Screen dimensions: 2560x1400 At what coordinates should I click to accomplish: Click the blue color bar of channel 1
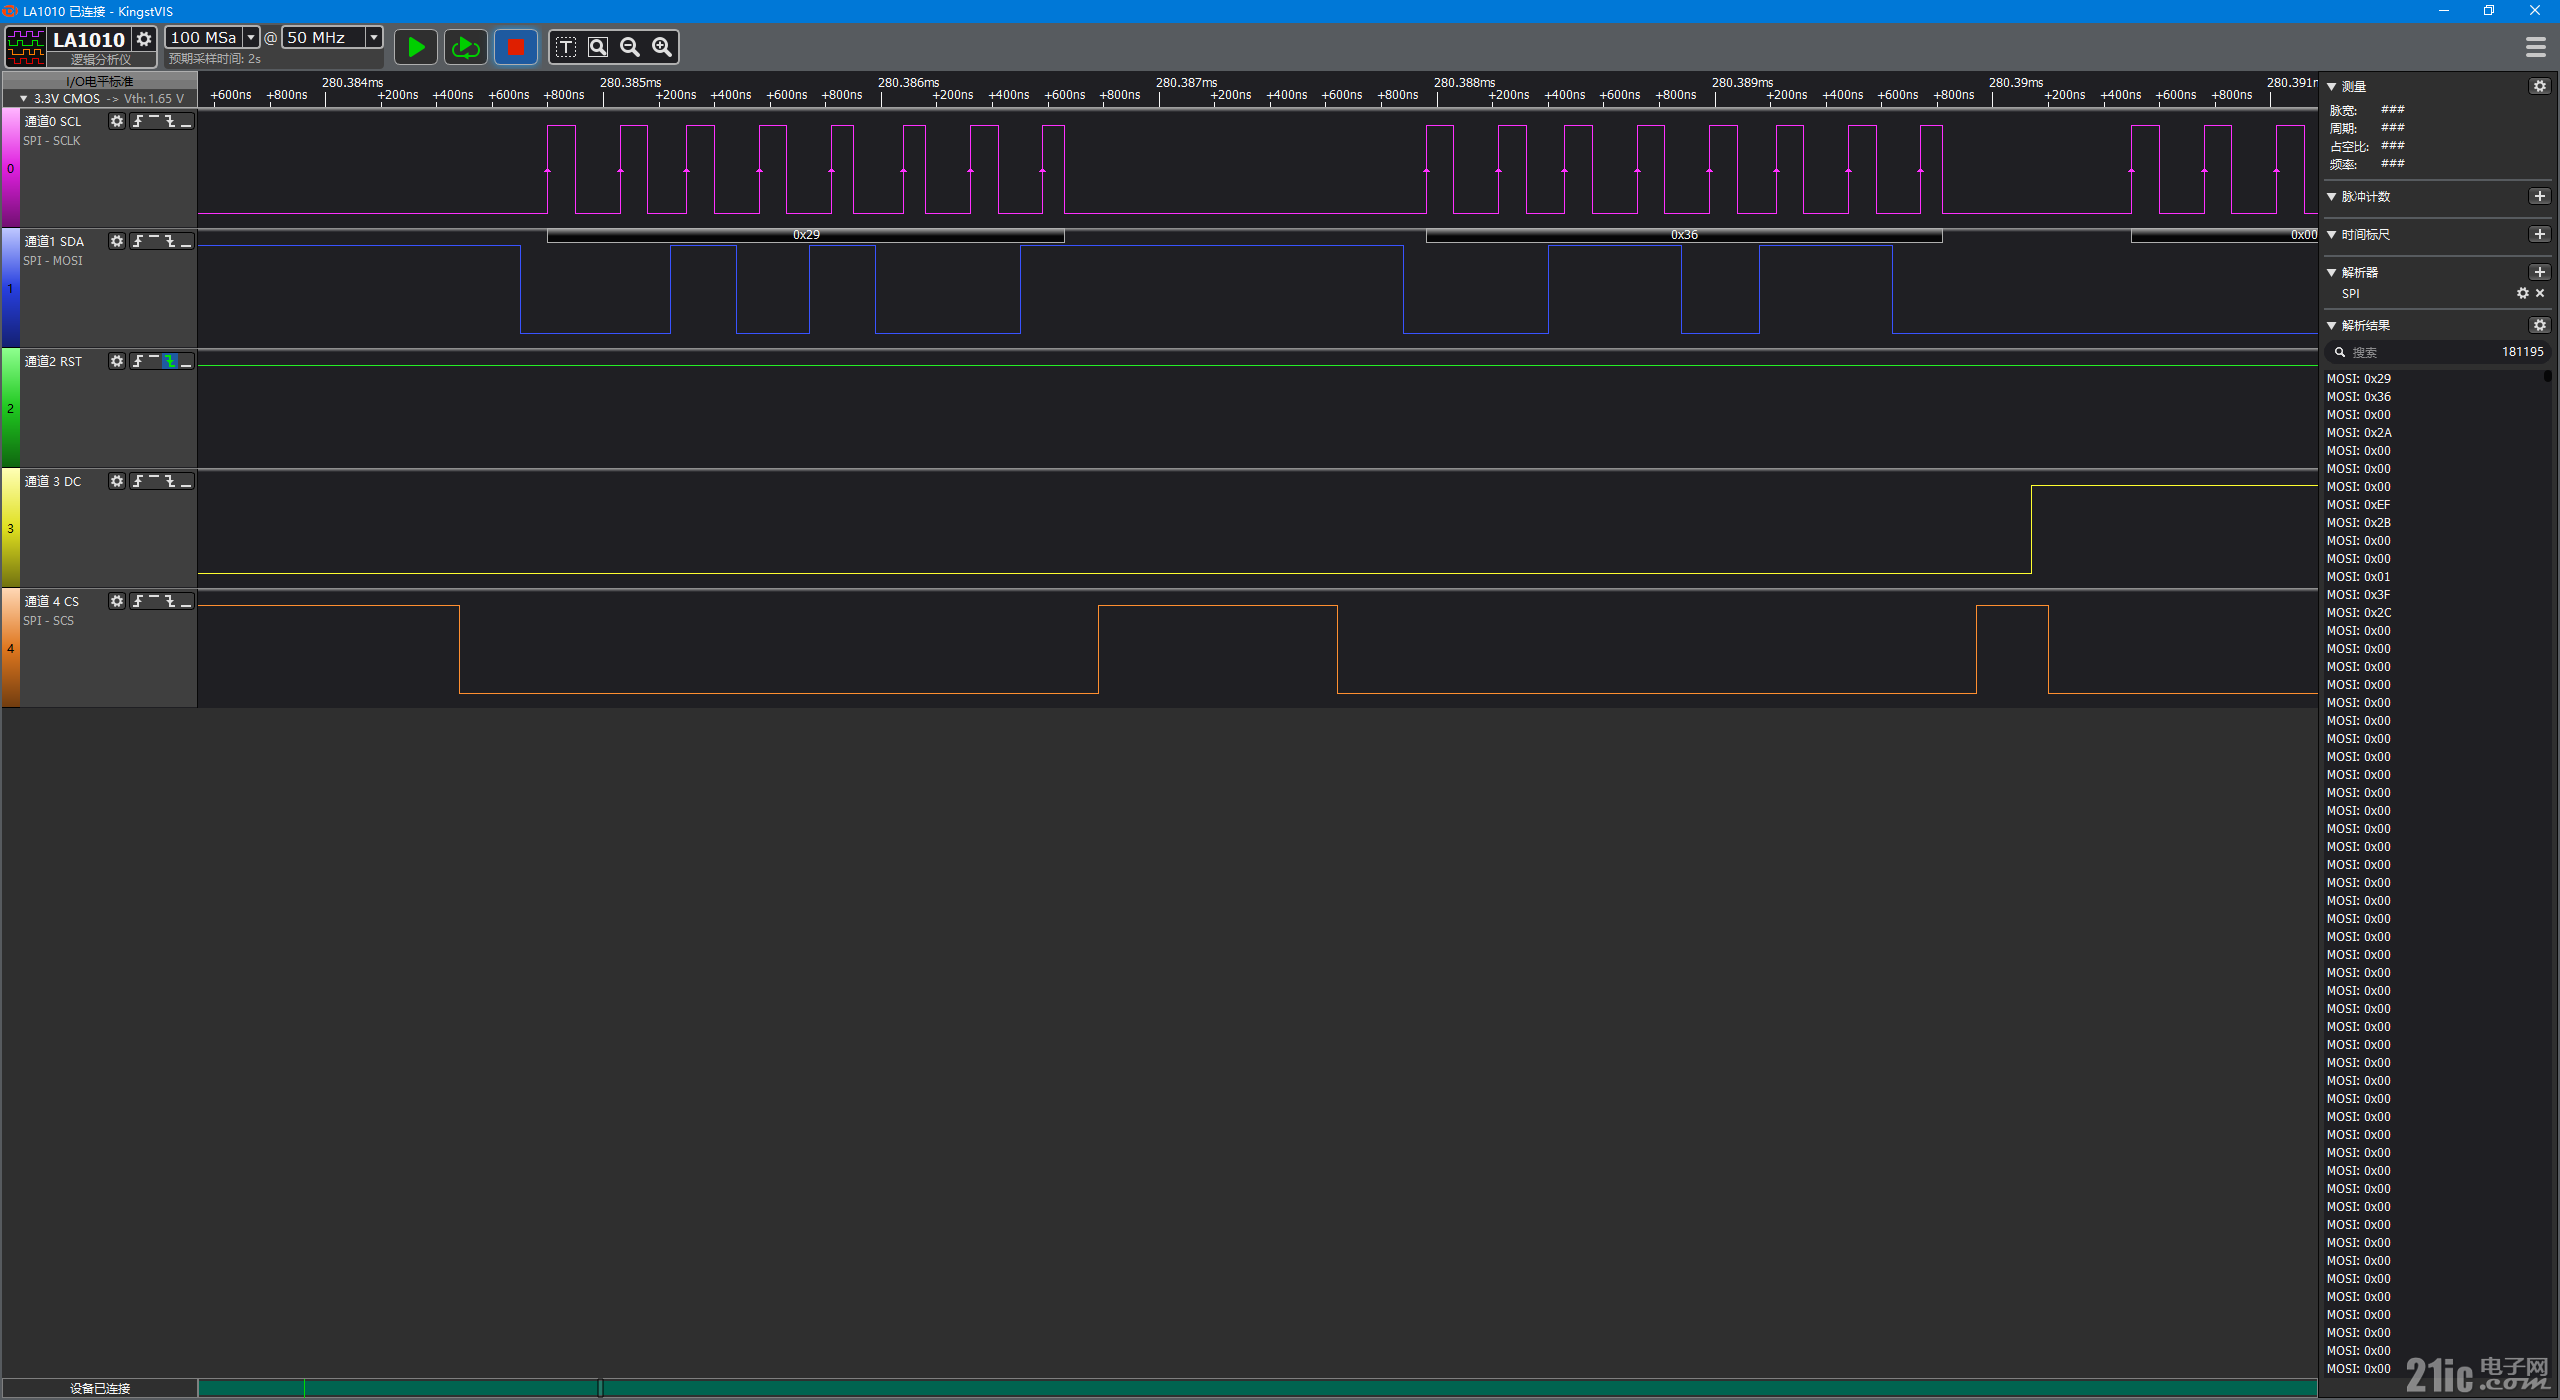10,288
